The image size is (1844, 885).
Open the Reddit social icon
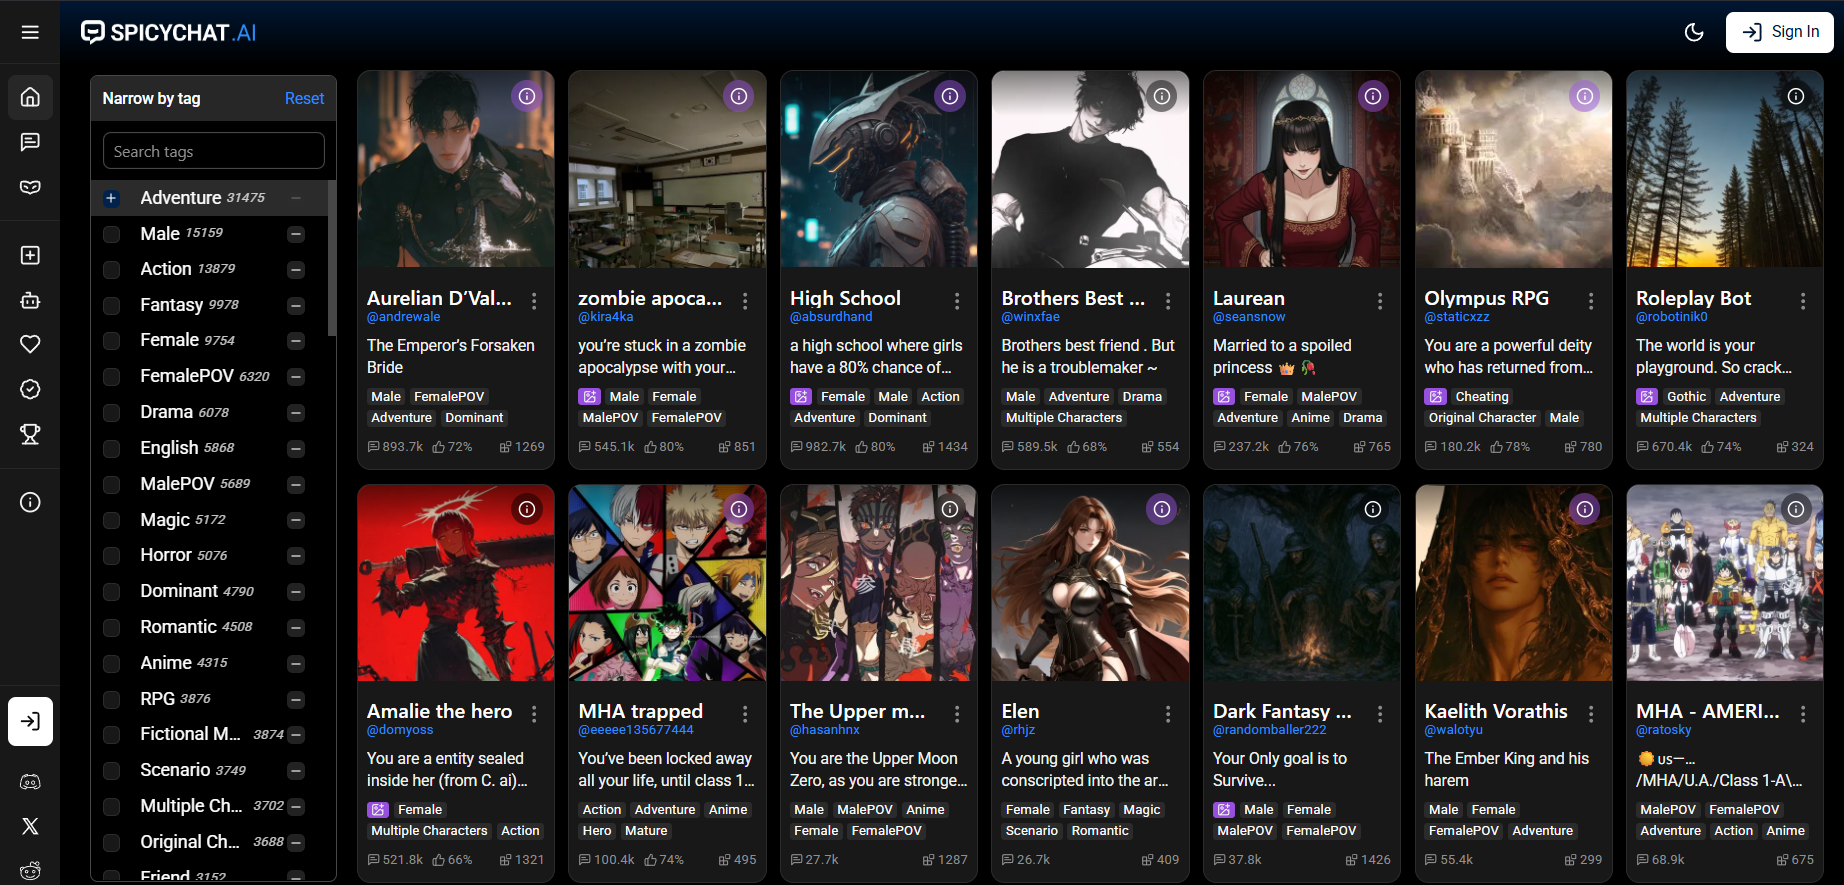tap(30, 871)
